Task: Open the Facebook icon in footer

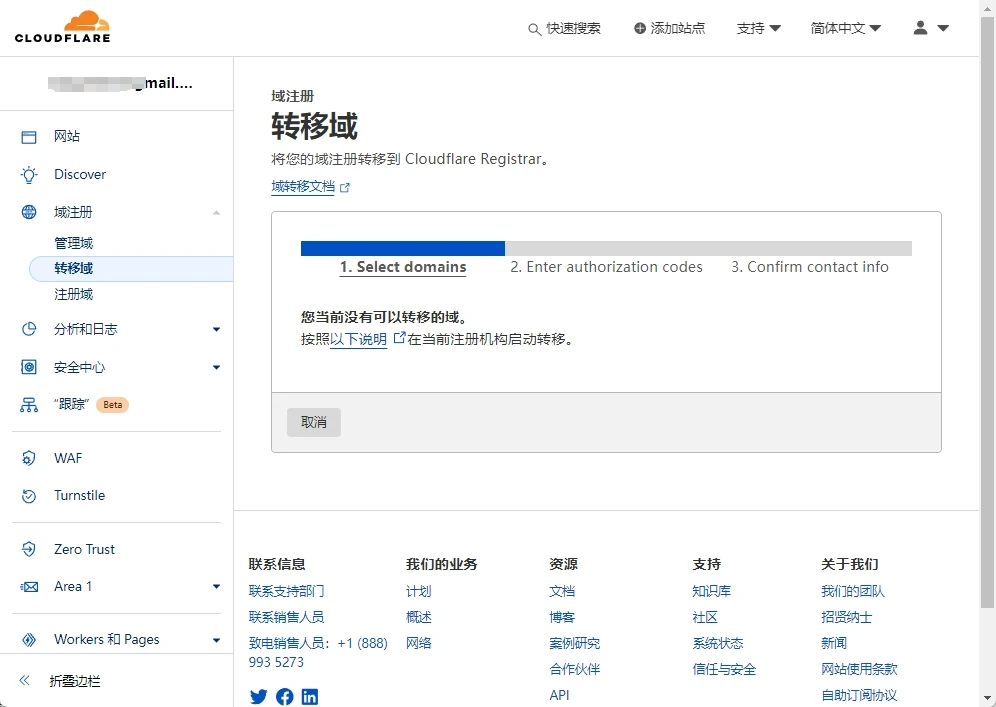Action: pyautogui.click(x=285, y=697)
